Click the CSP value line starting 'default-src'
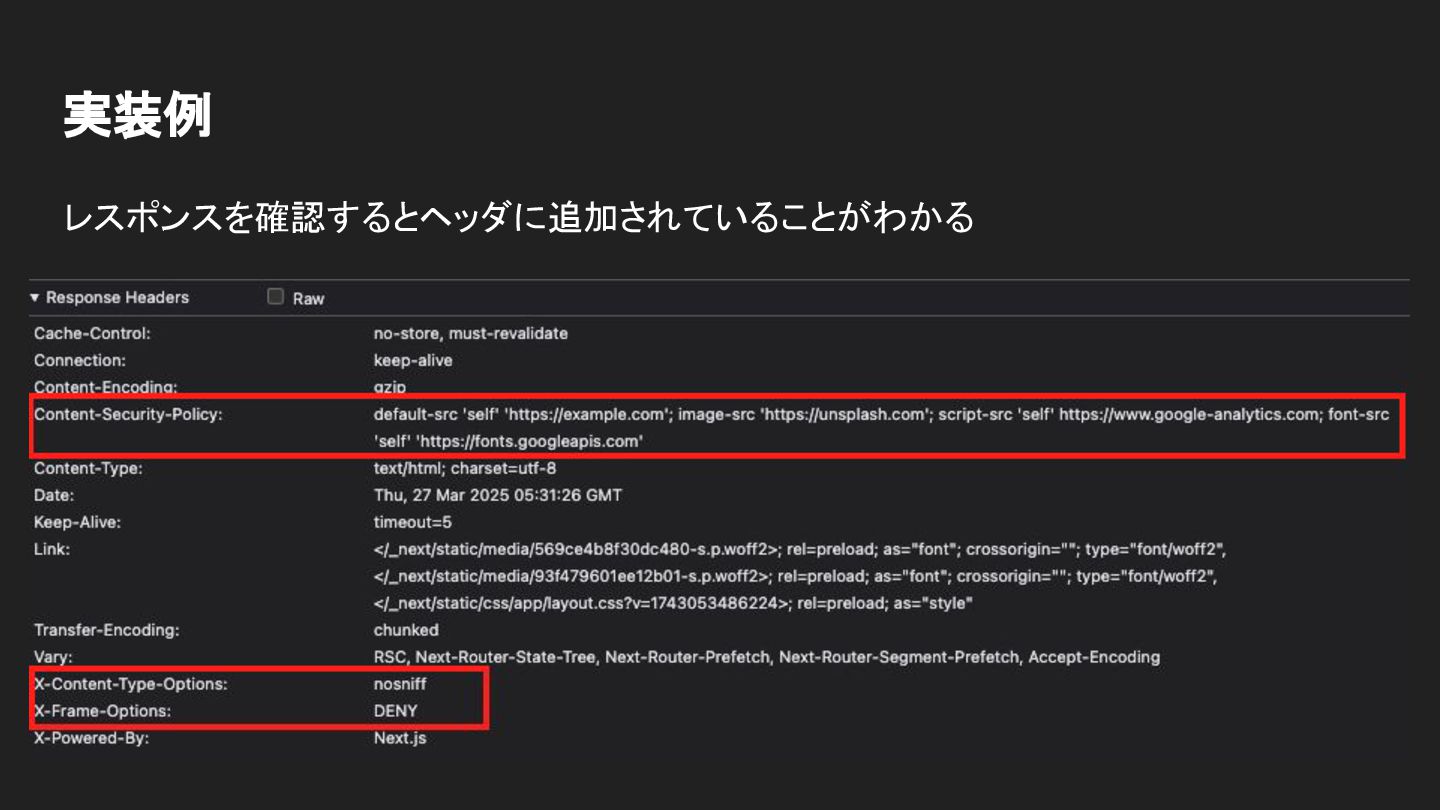 pyautogui.click(x=881, y=414)
